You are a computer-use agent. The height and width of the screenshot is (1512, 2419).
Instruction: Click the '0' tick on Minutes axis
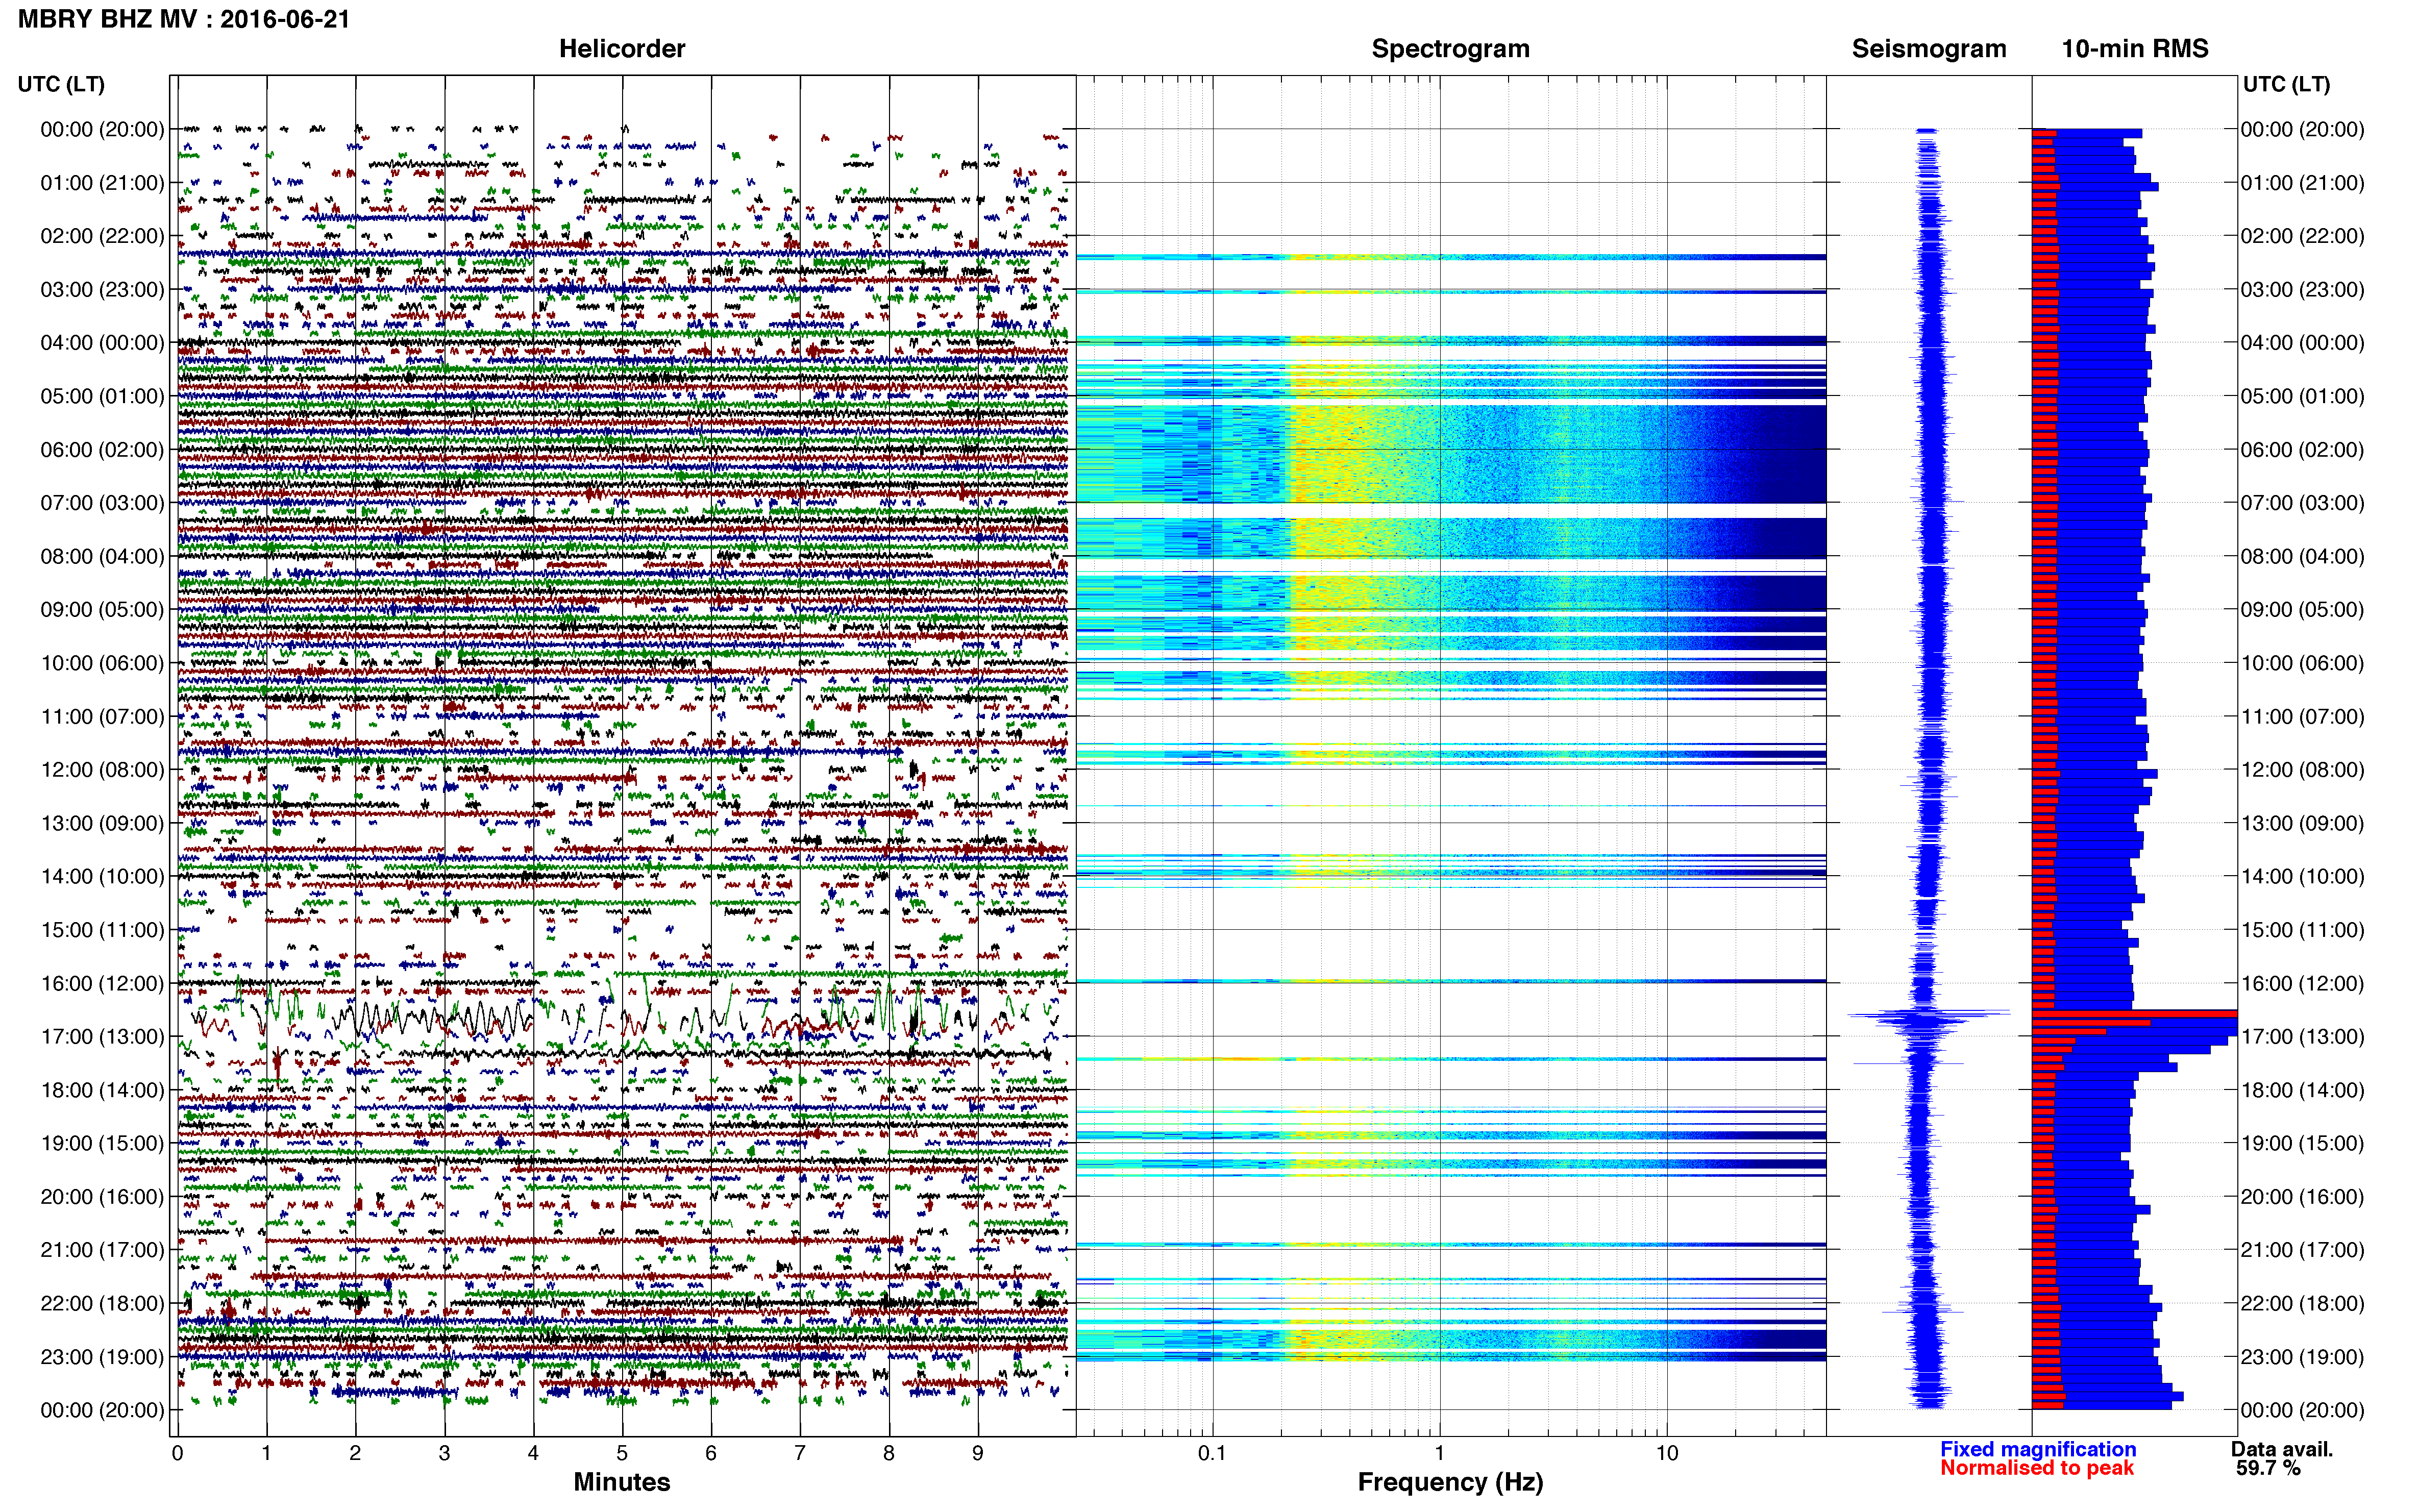(177, 1453)
